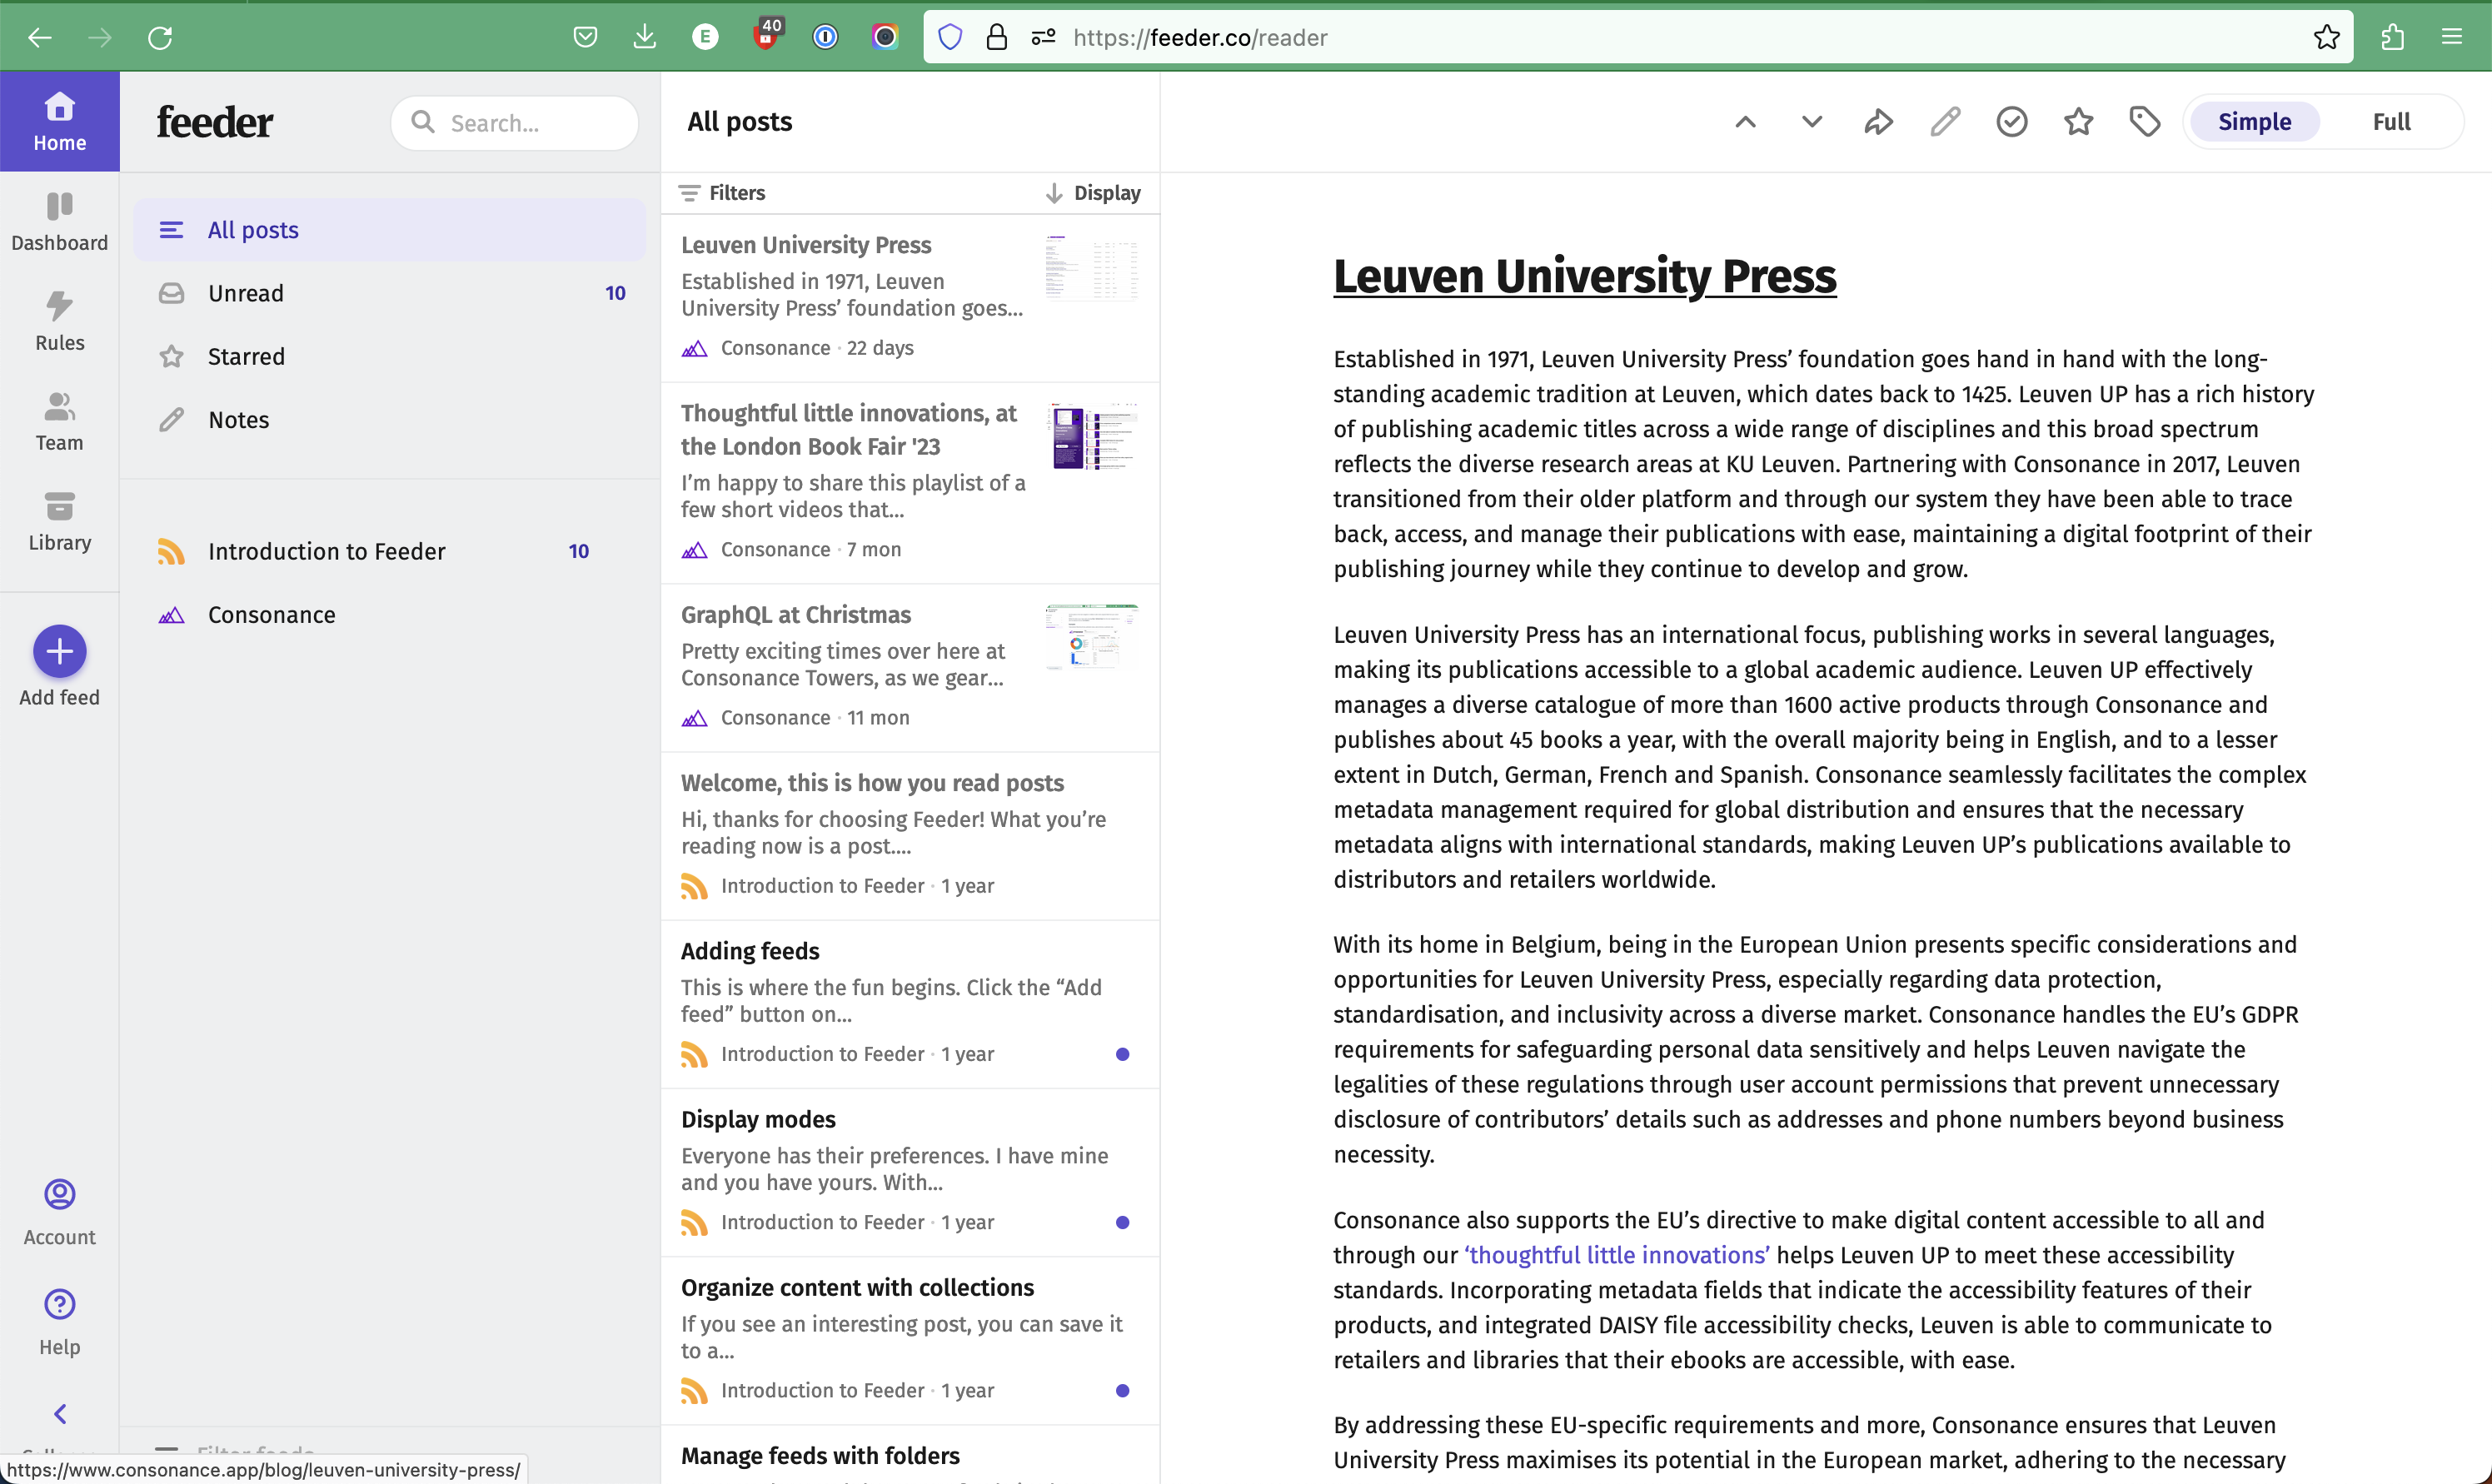Follow the 'thoughtful little innovations' link

1616,1255
